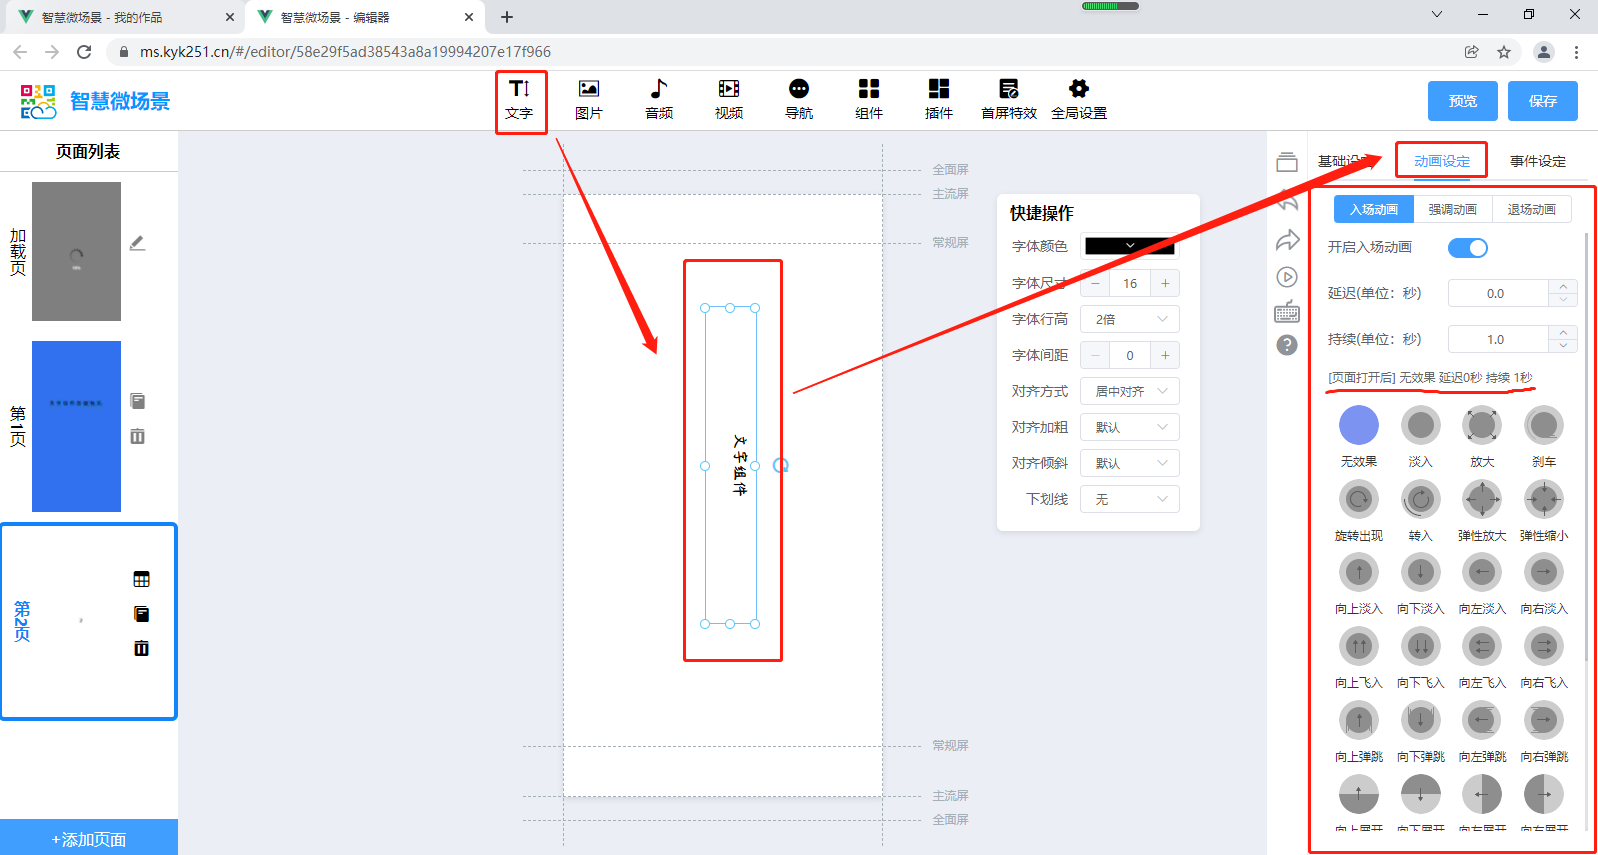Image resolution: width=1598 pixels, height=855 pixels.
Task: Switch to the 强调动画 tab
Action: click(x=1452, y=209)
